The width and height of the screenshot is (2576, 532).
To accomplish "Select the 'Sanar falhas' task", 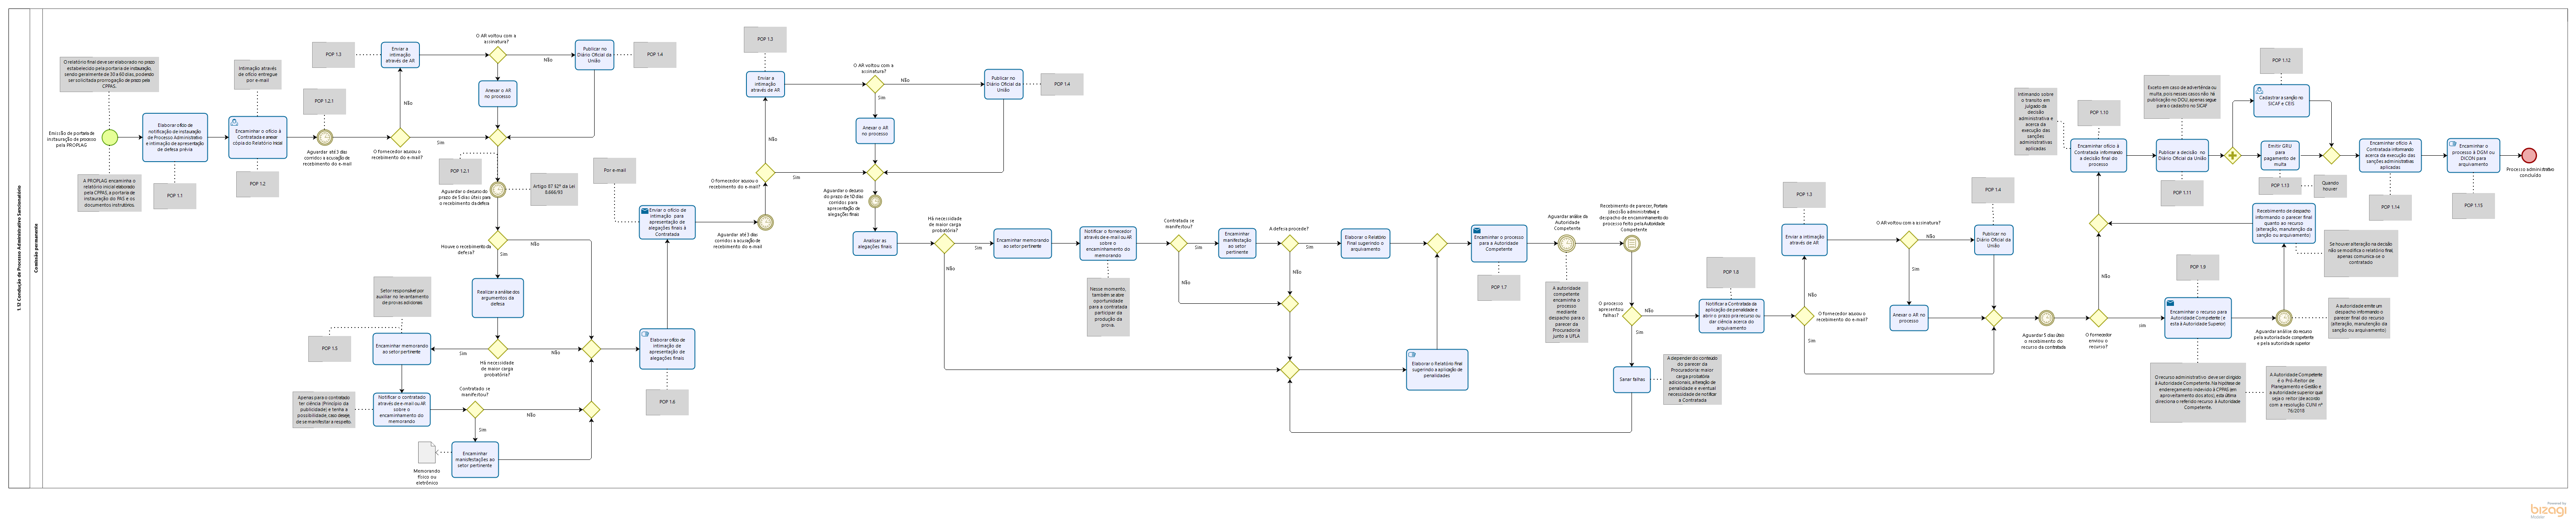I will tap(1632, 380).
